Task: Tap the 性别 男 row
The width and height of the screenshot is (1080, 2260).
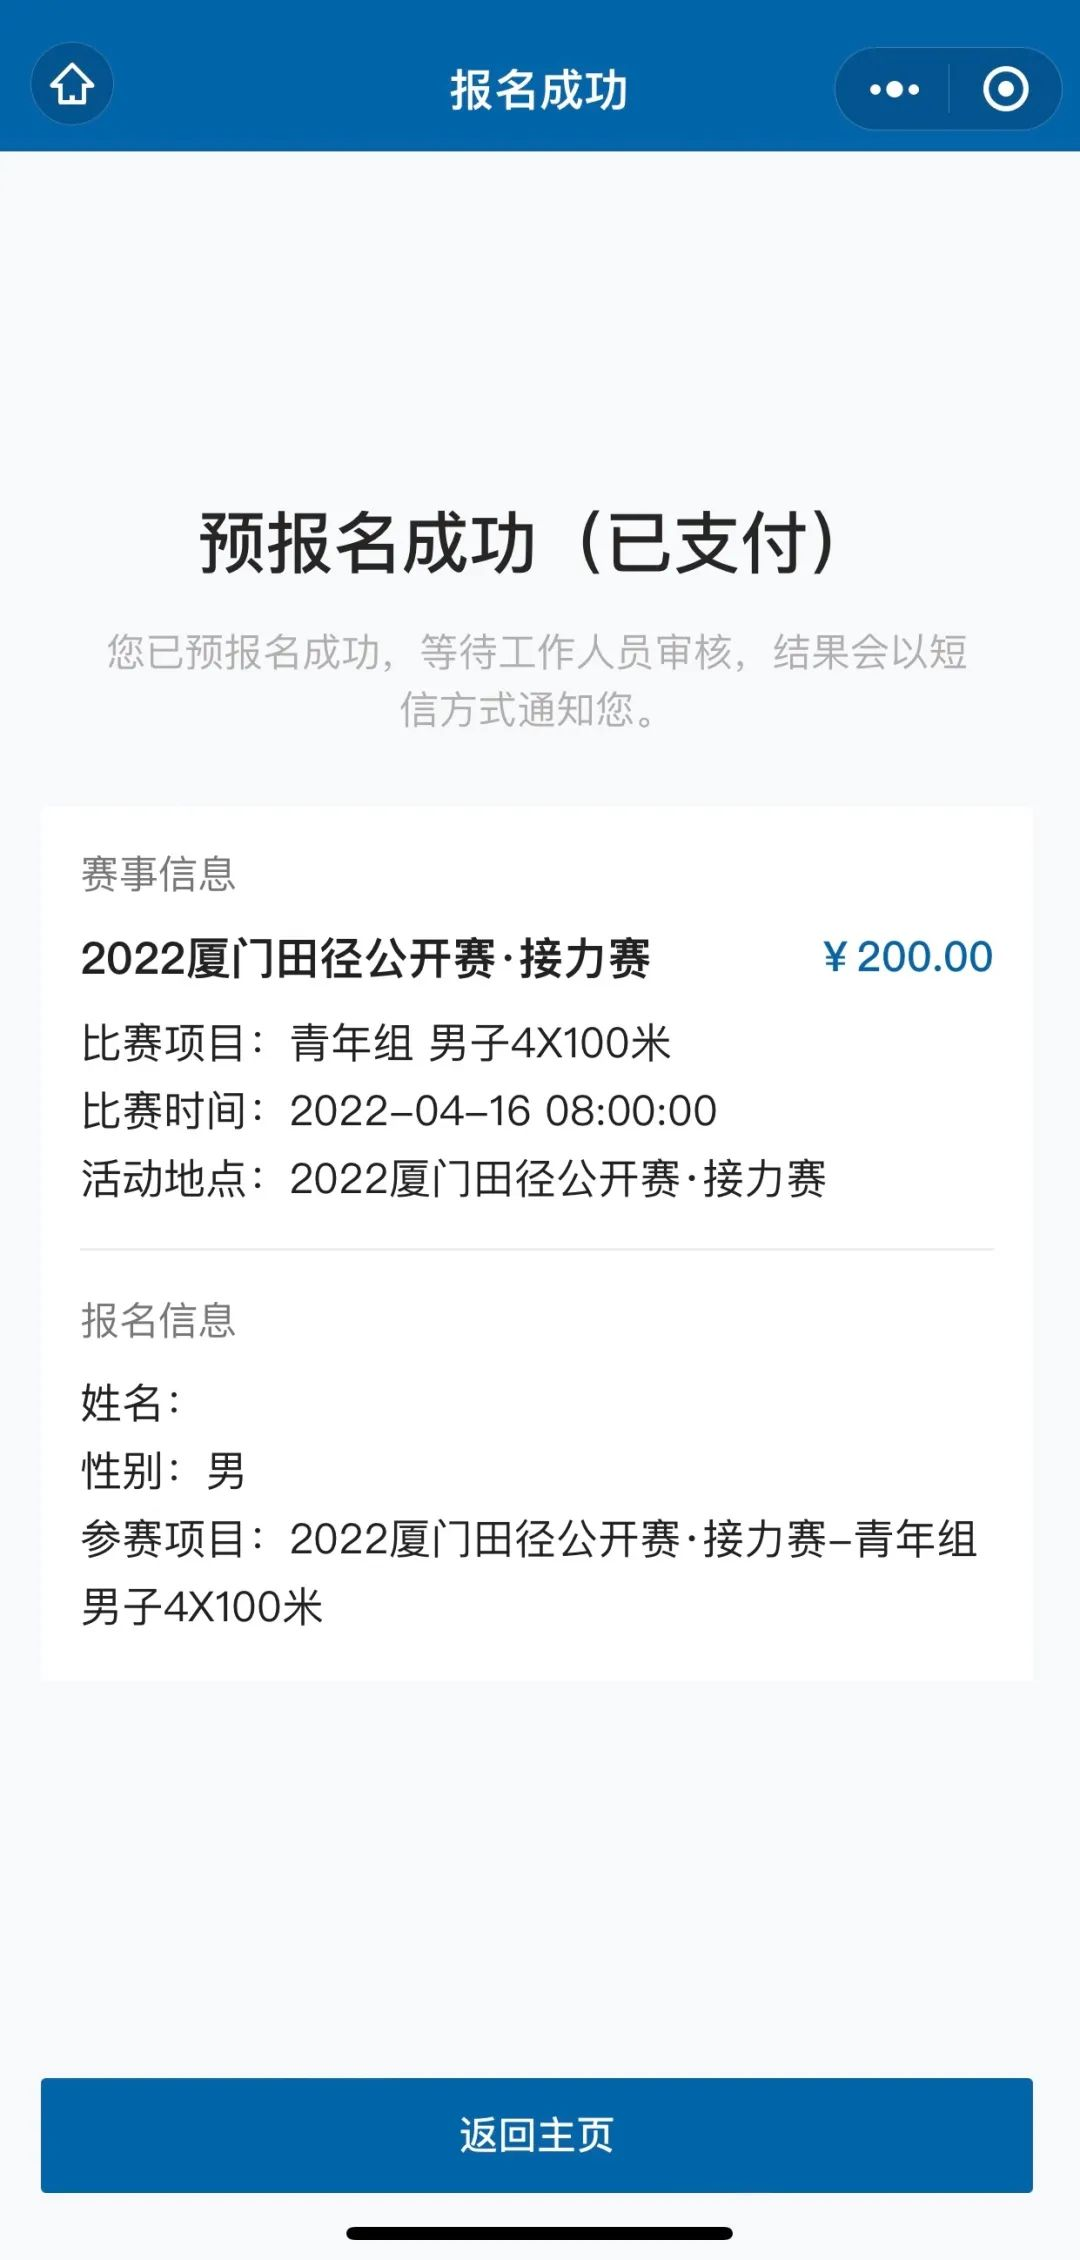Action: point(163,1471)
